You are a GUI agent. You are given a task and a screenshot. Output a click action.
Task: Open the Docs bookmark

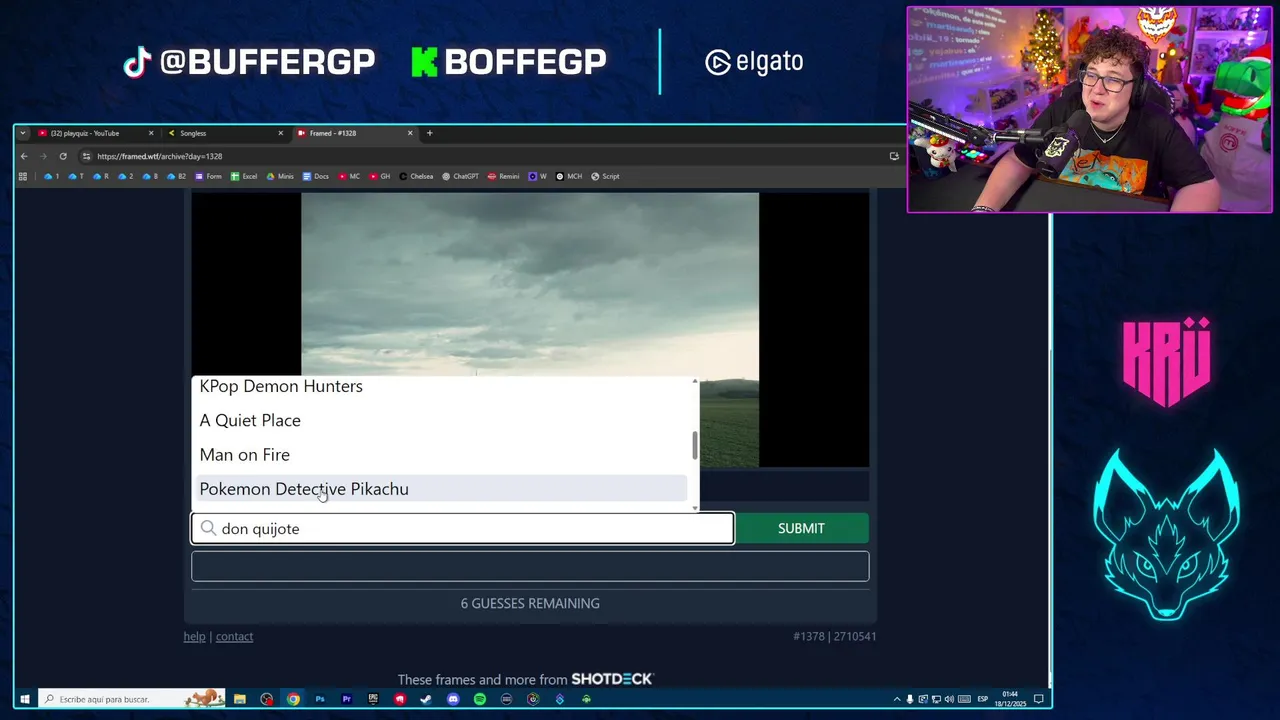pos(316,176)
